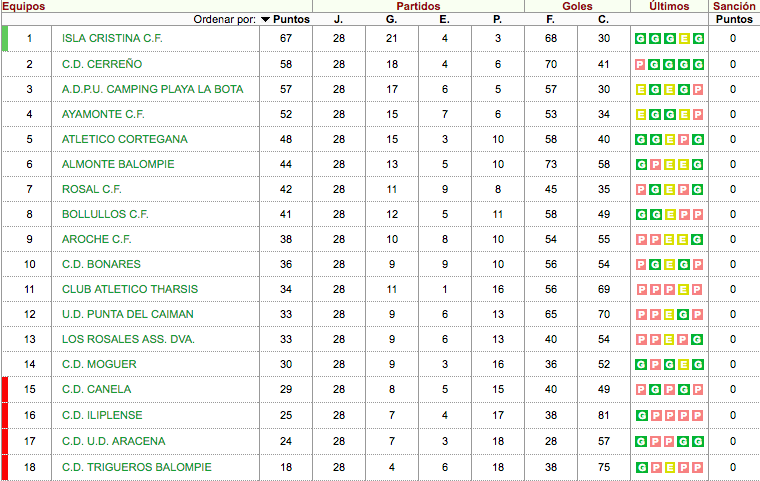The width and height of the screenshot is (760, 481).
Task: Follow the CLUB ATLETICO THARSIS link
Action: click(130, 289)
